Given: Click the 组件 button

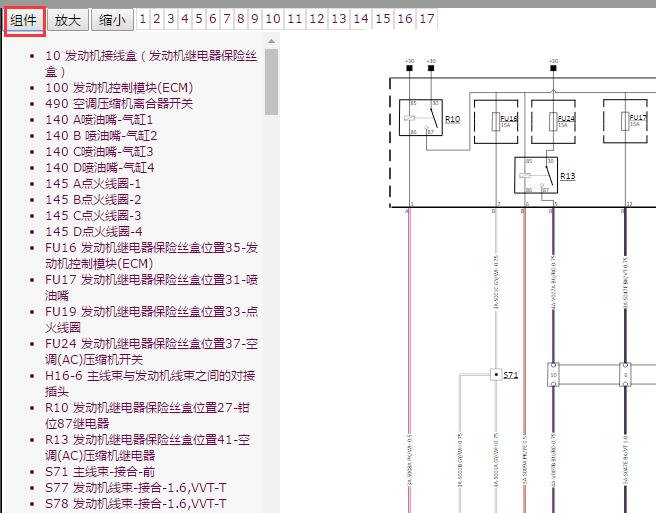Looking at the screenshot, I should point(24,20).
